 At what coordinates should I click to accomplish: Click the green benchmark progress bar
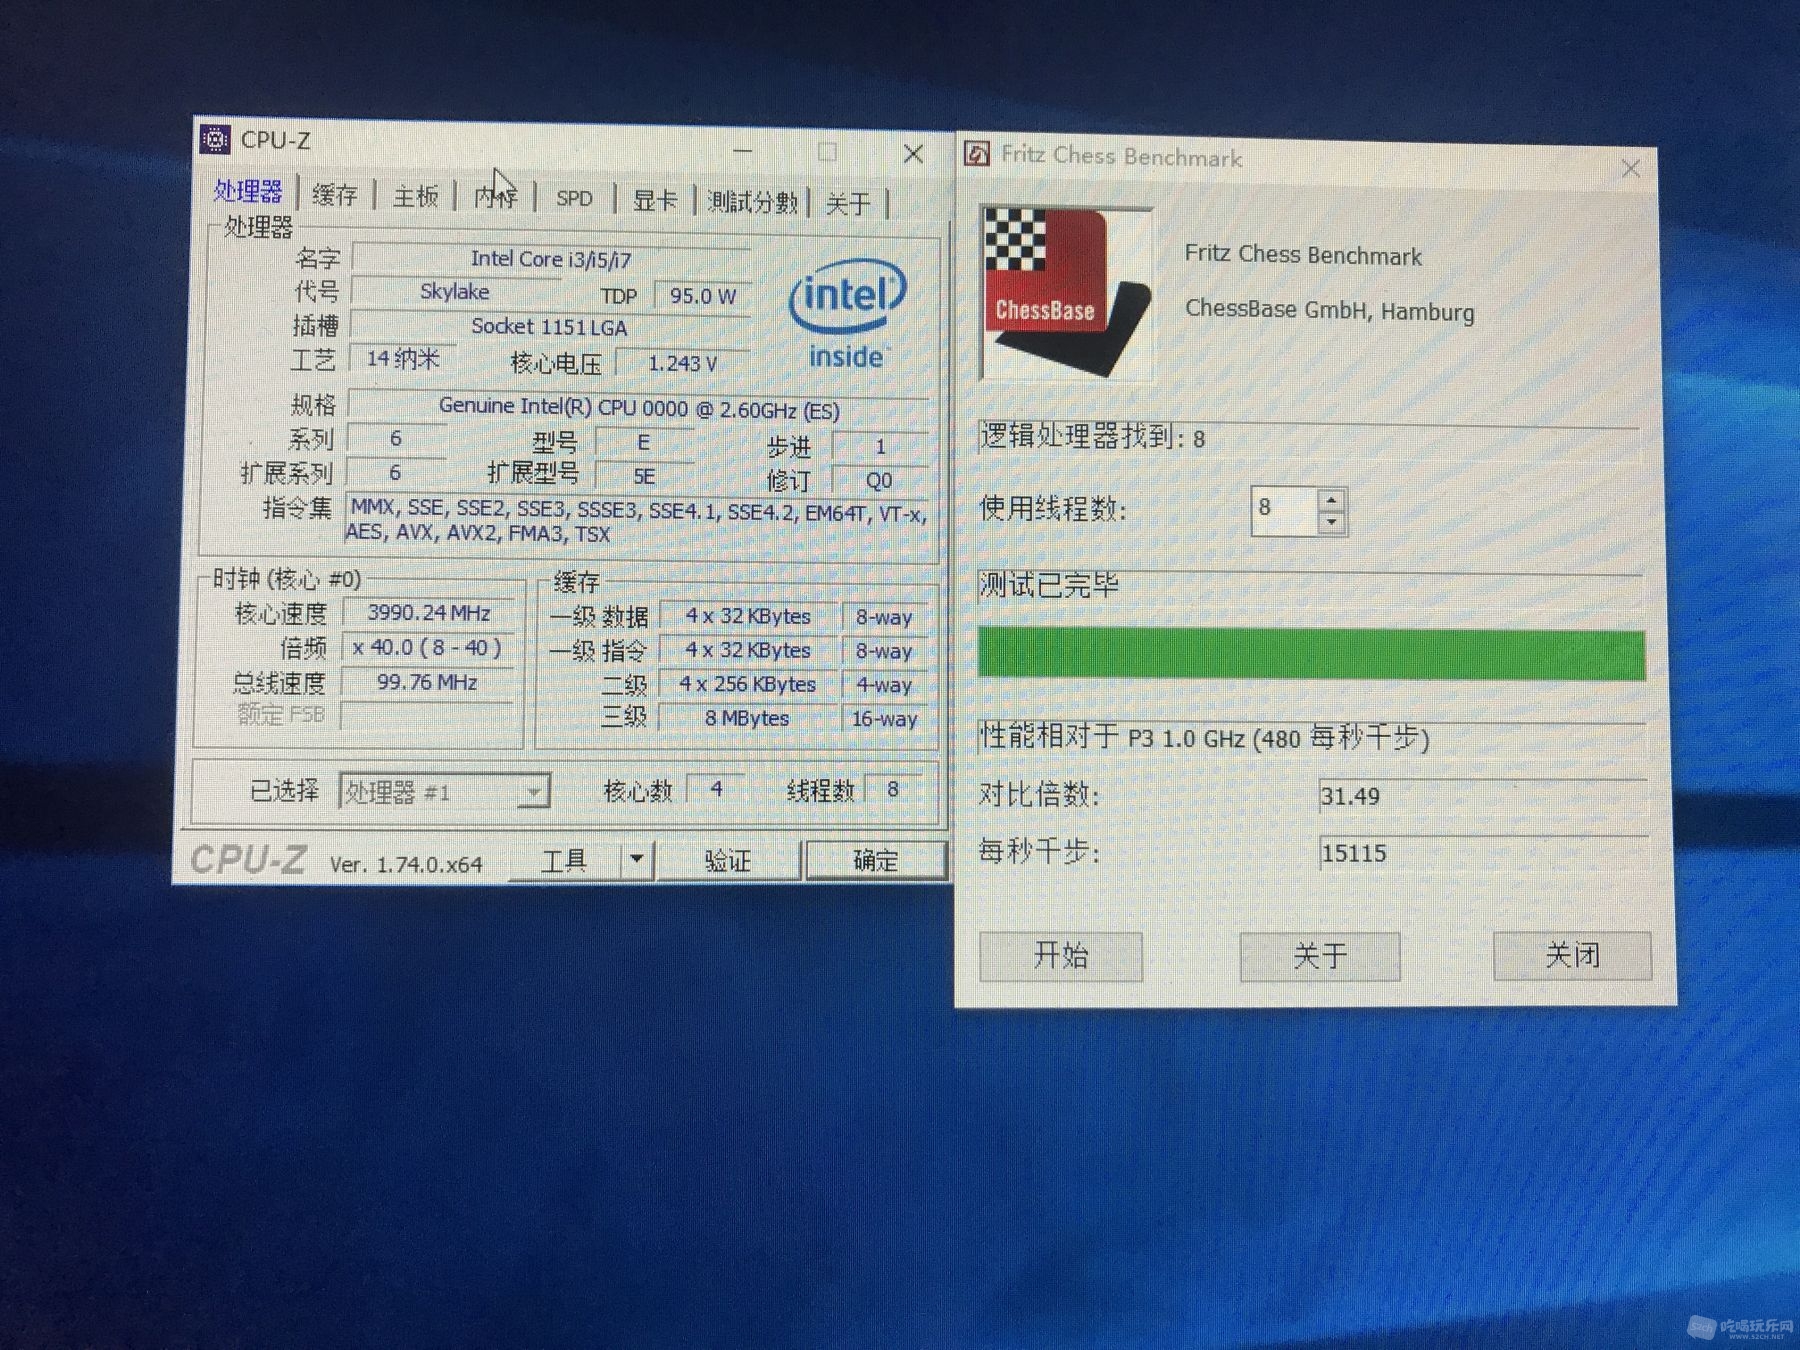click(1311, 655)
